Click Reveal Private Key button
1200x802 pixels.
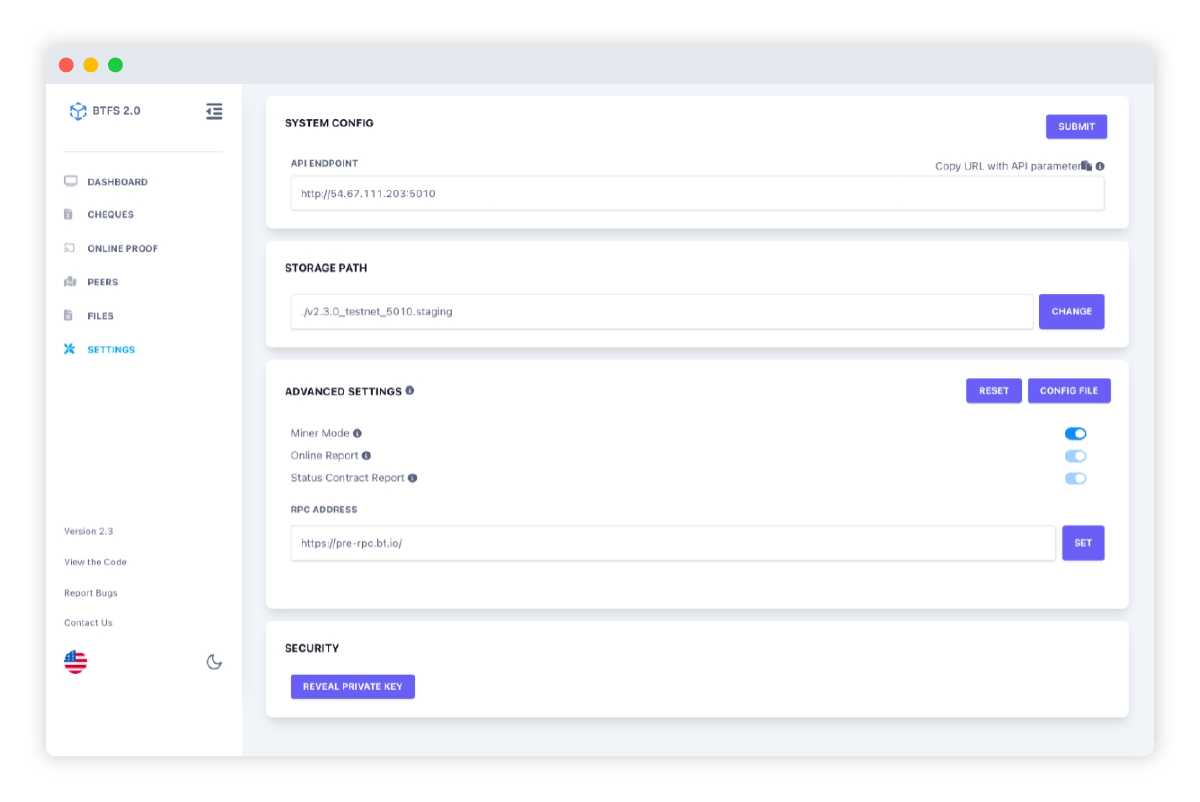pos(353,687)
